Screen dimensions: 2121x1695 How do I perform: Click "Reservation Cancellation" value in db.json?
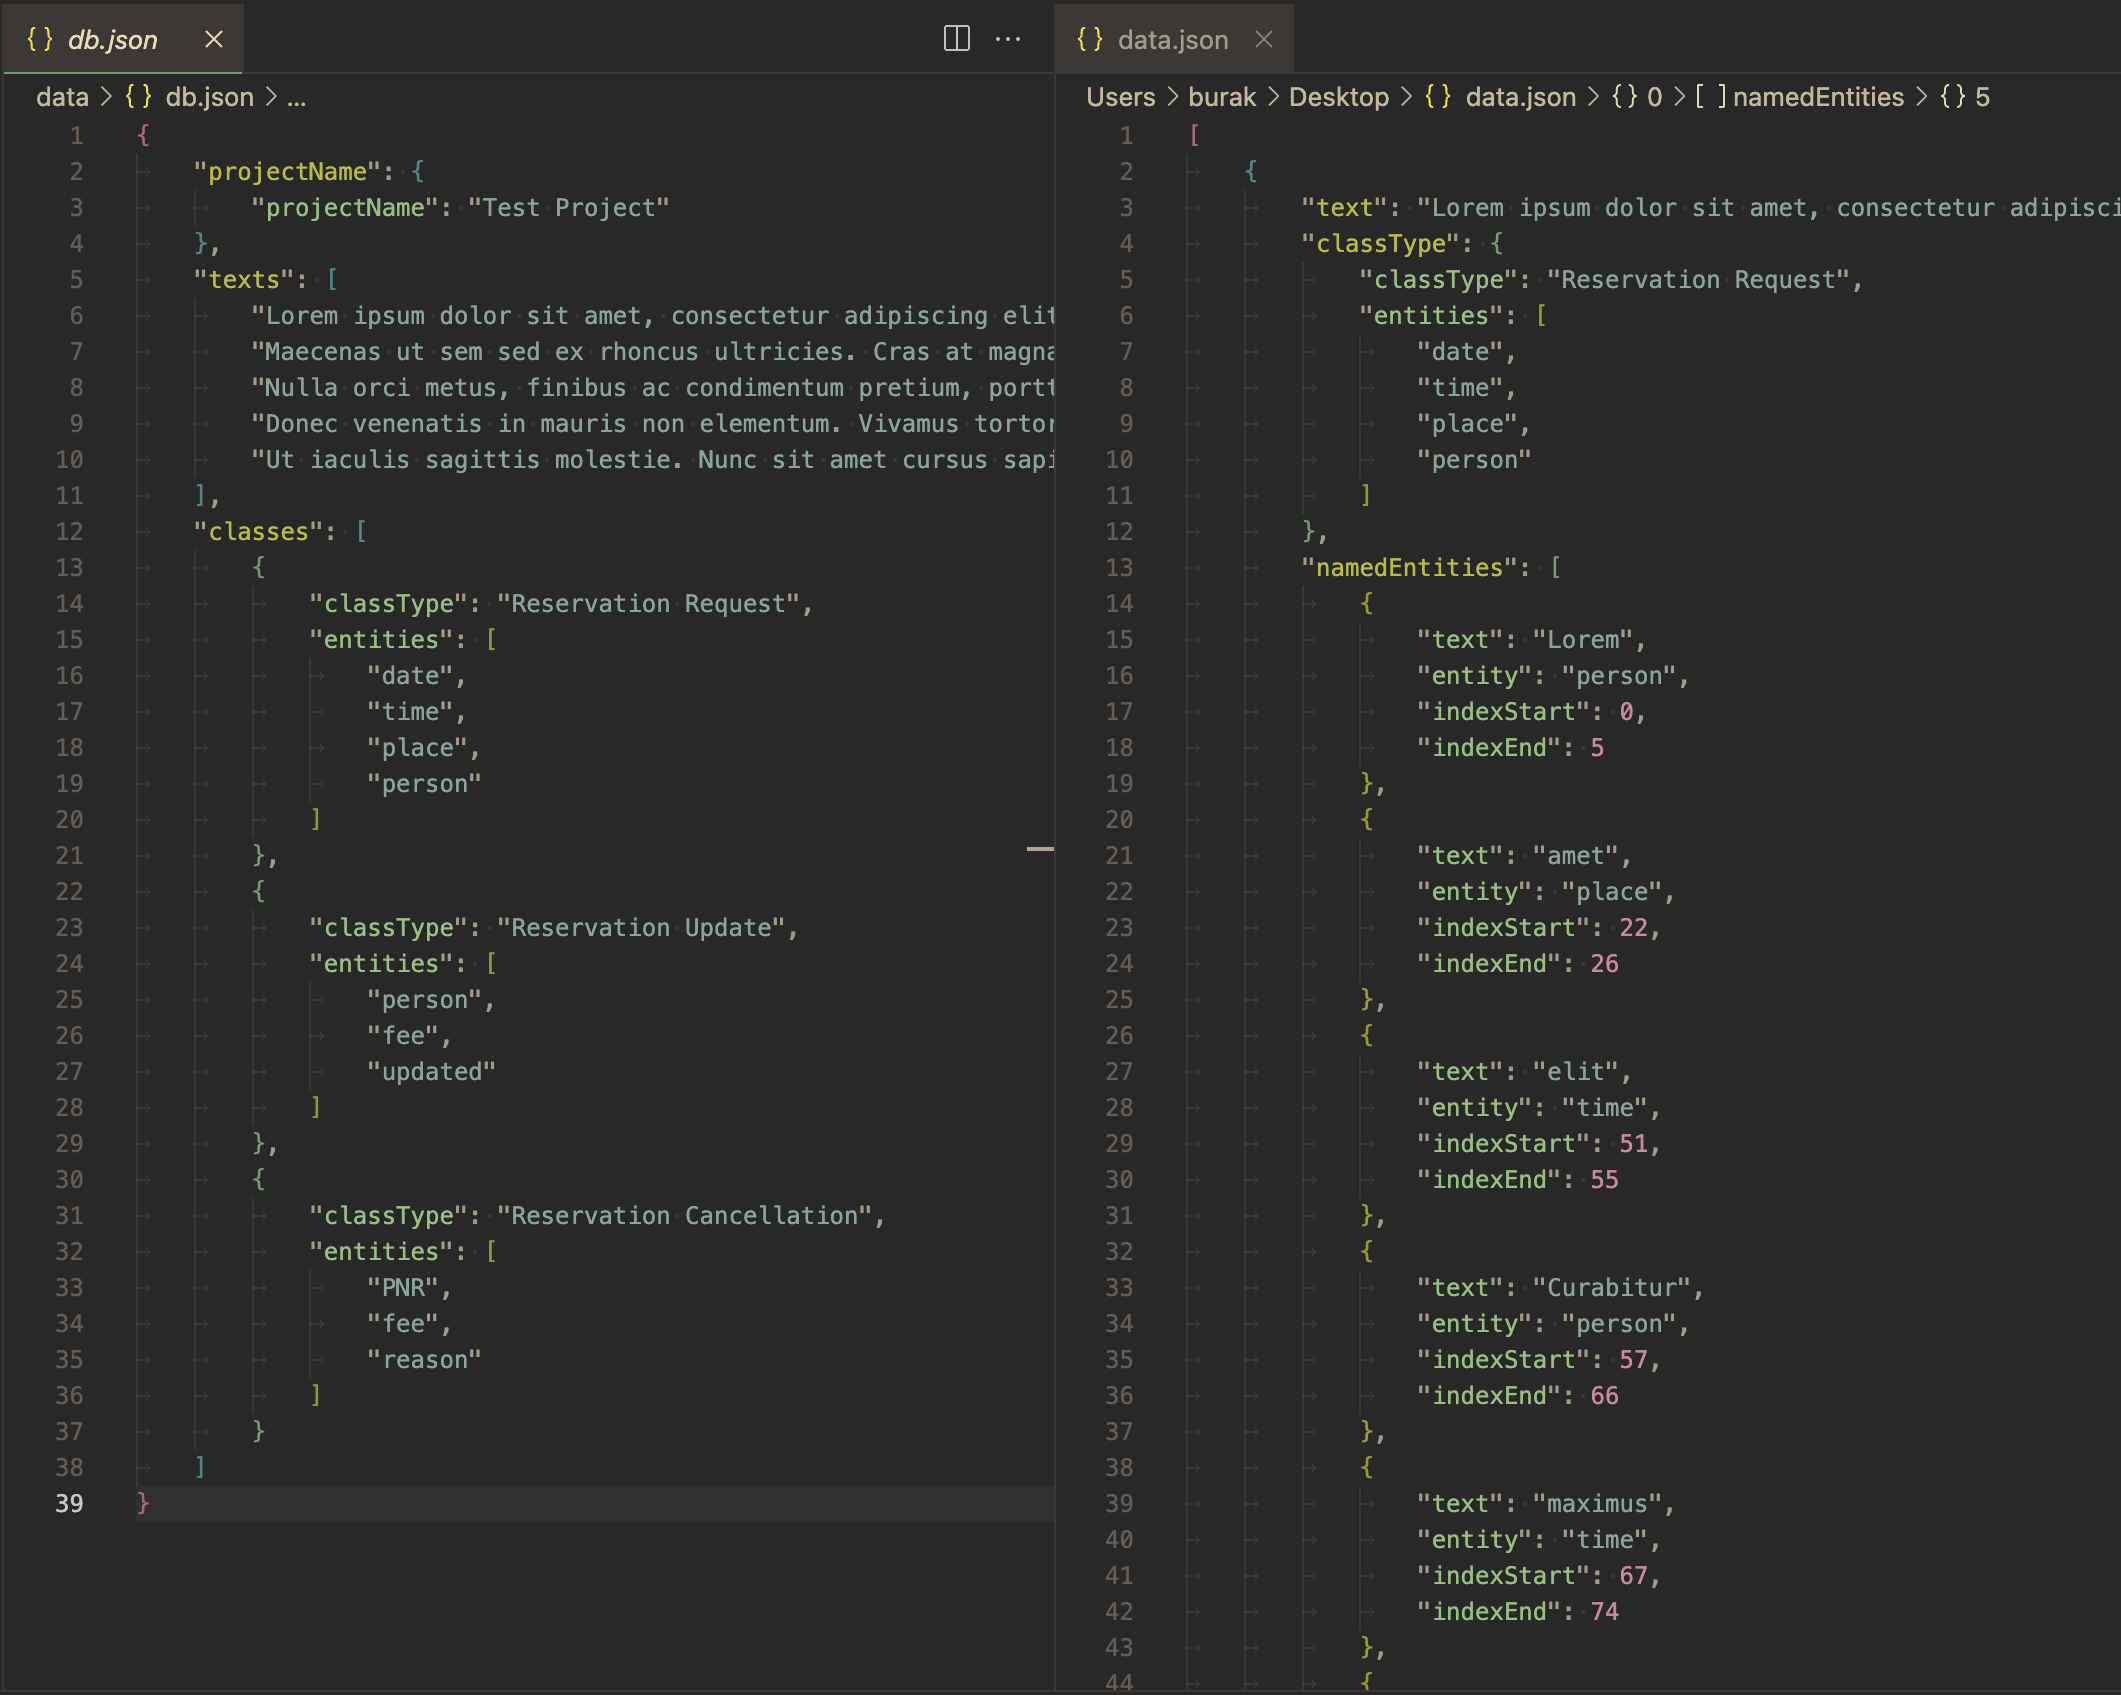[684, 1215]
